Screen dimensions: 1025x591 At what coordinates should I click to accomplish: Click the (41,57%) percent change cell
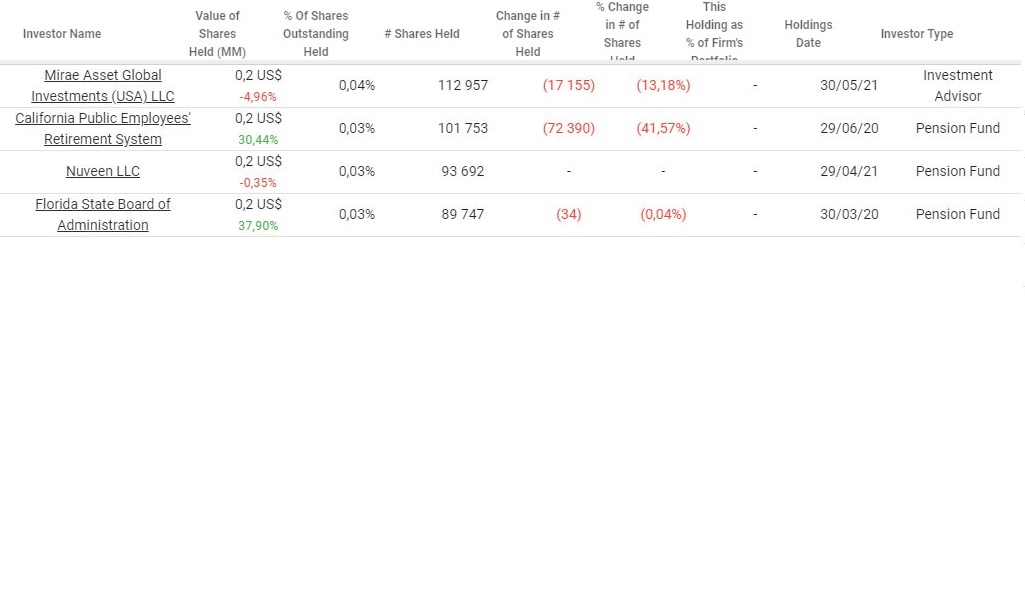[x=663, y=128]
